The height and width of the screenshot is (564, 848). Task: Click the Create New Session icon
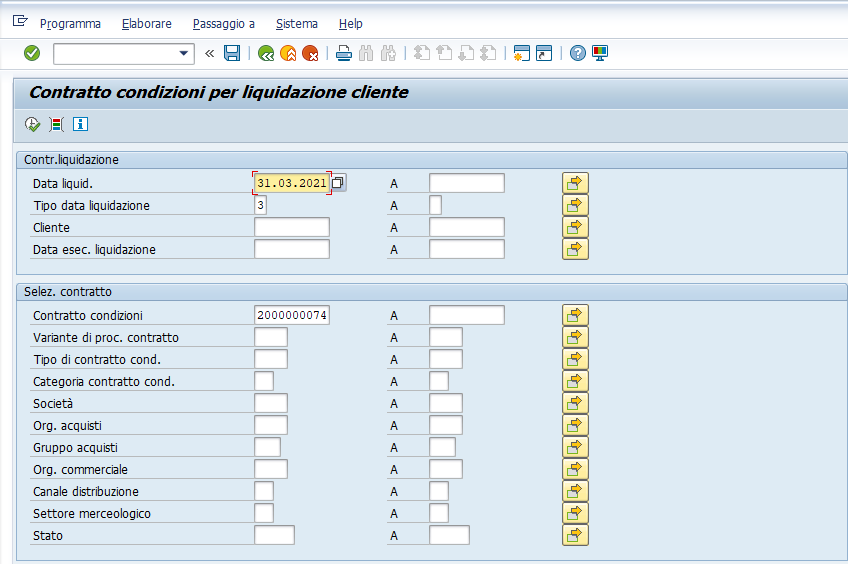pyautogui.click(x=521, y=53)
